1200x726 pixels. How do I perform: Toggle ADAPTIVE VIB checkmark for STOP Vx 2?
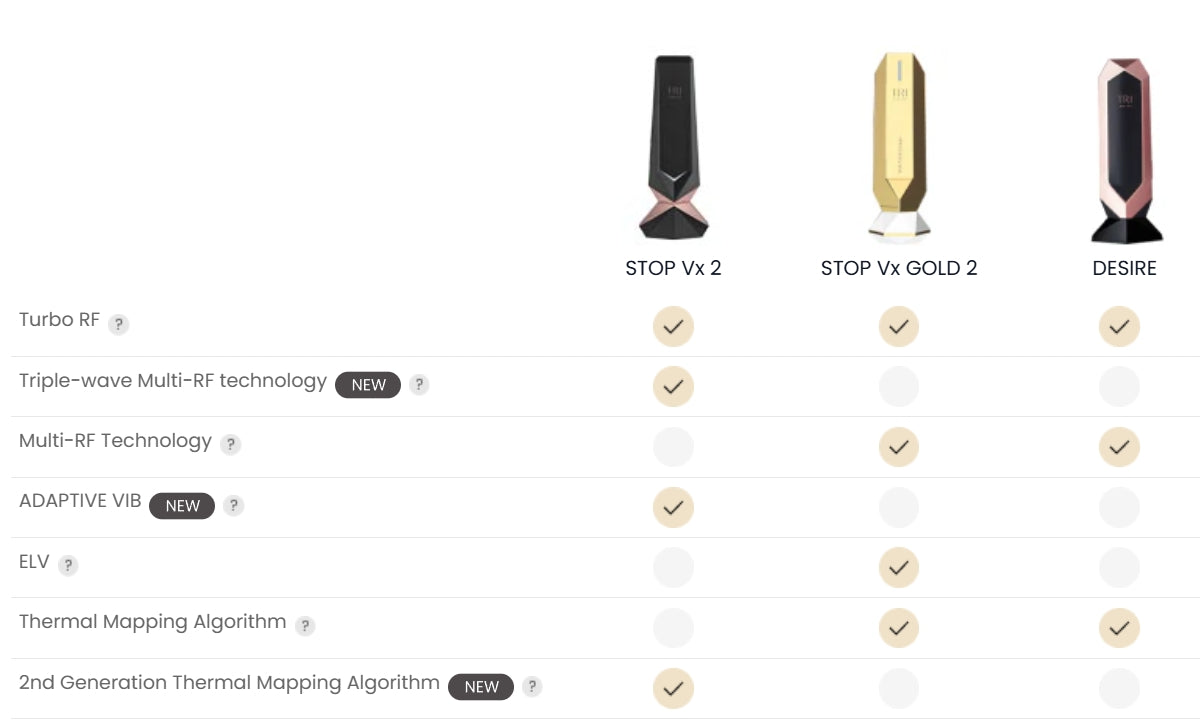(x=673, y=507)
